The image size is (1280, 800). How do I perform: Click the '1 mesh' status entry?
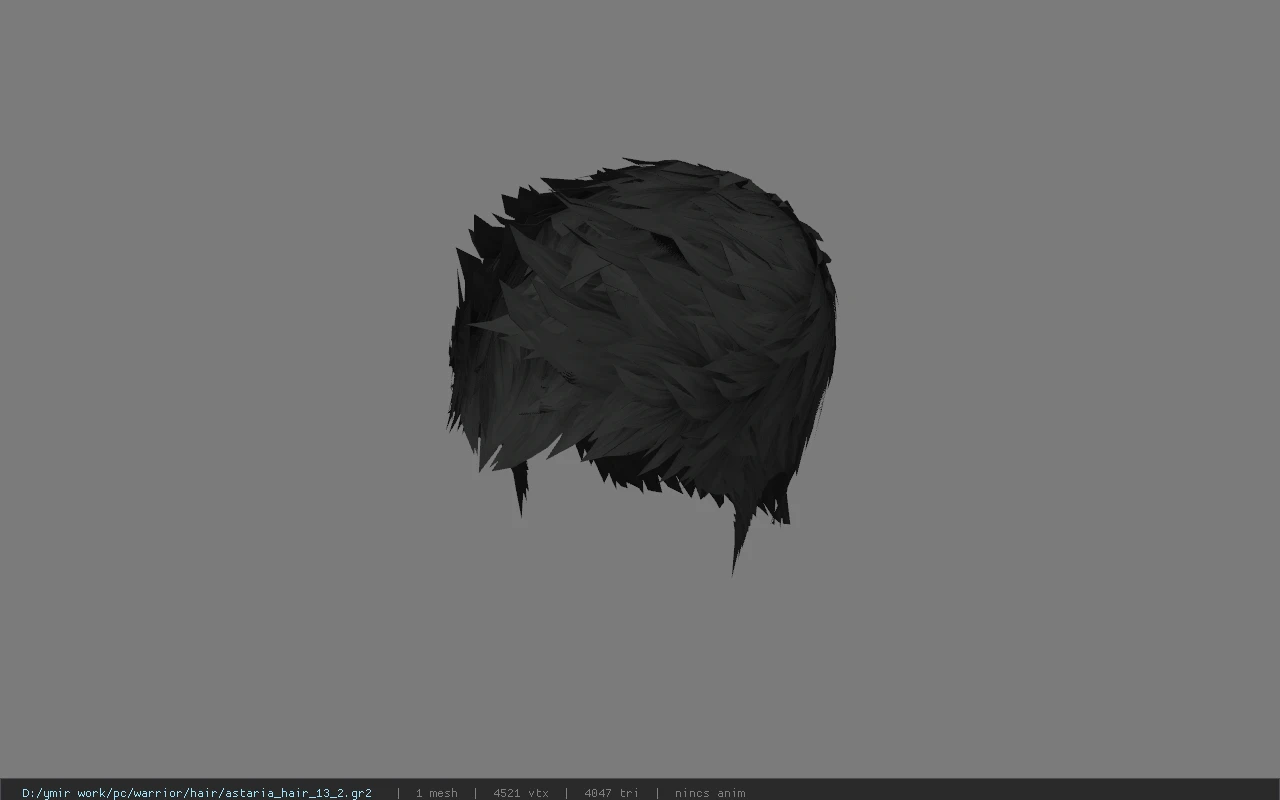pos(436,793)
